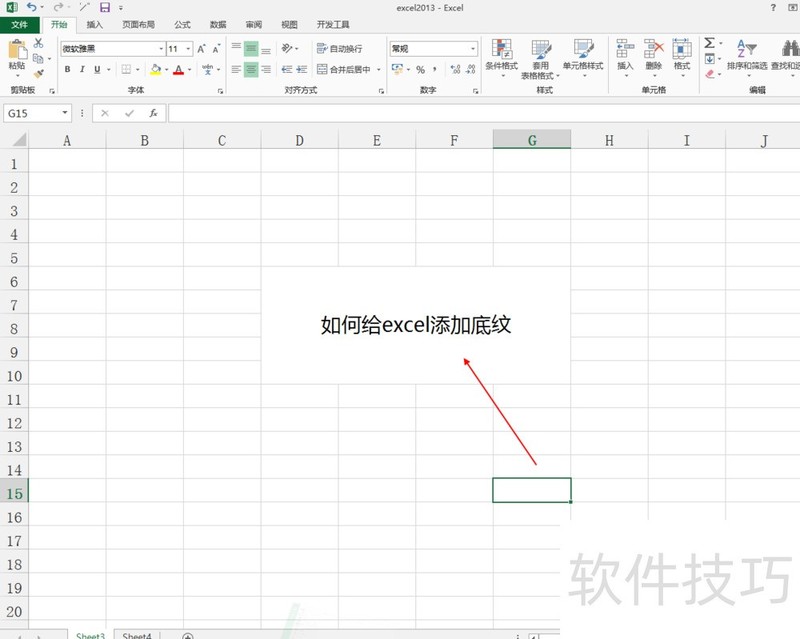Increase decimal places
This screenshot has width=800, height=639.
tap(455, 69)
